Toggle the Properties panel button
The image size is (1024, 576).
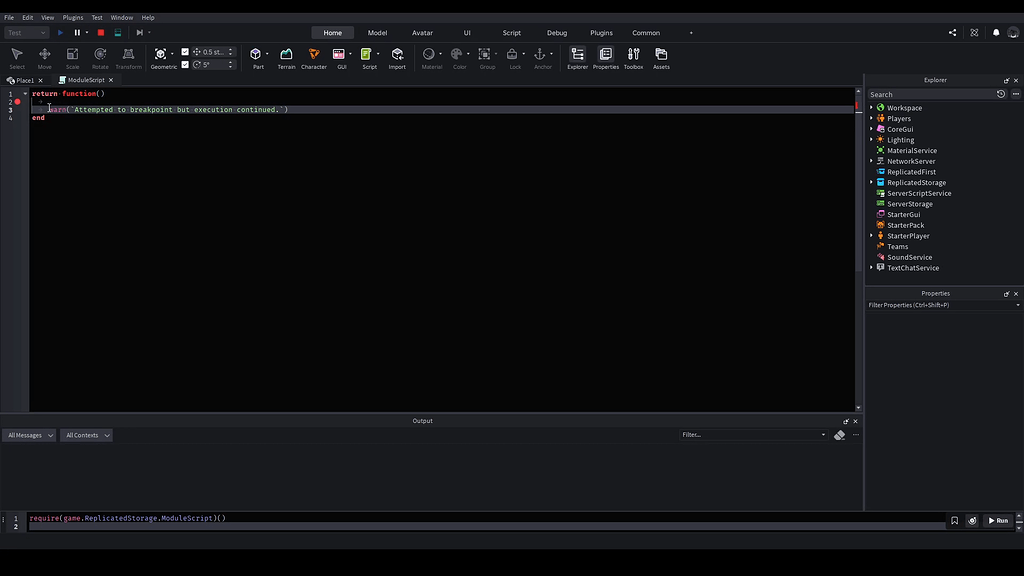coord(605,57)
